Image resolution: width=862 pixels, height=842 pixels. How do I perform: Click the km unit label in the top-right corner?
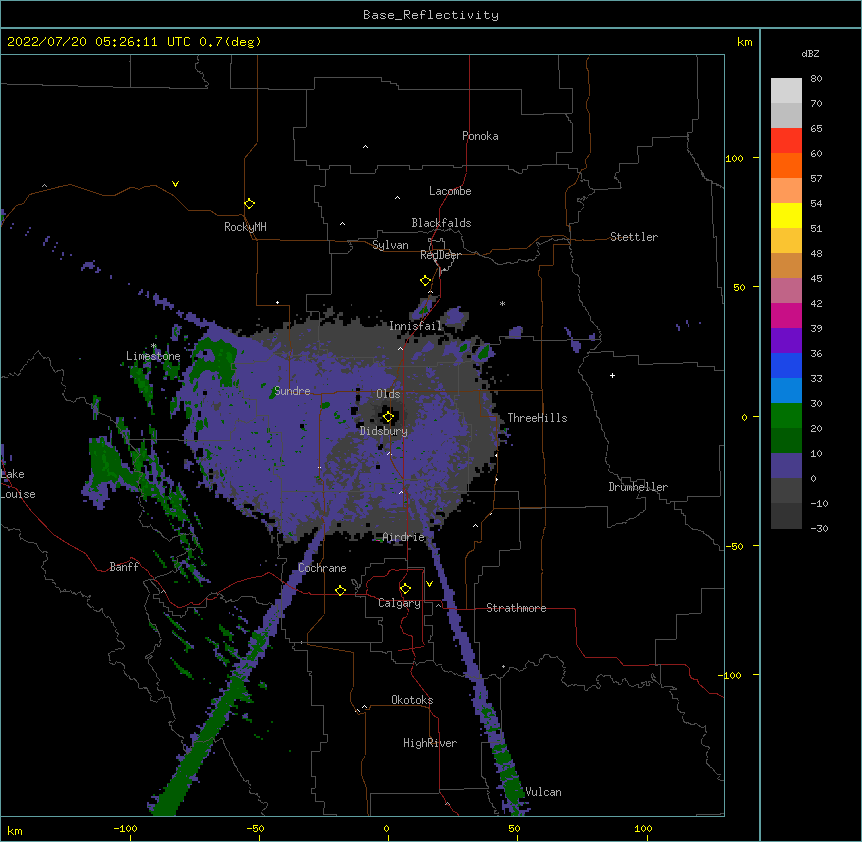[x=745, y=42]
